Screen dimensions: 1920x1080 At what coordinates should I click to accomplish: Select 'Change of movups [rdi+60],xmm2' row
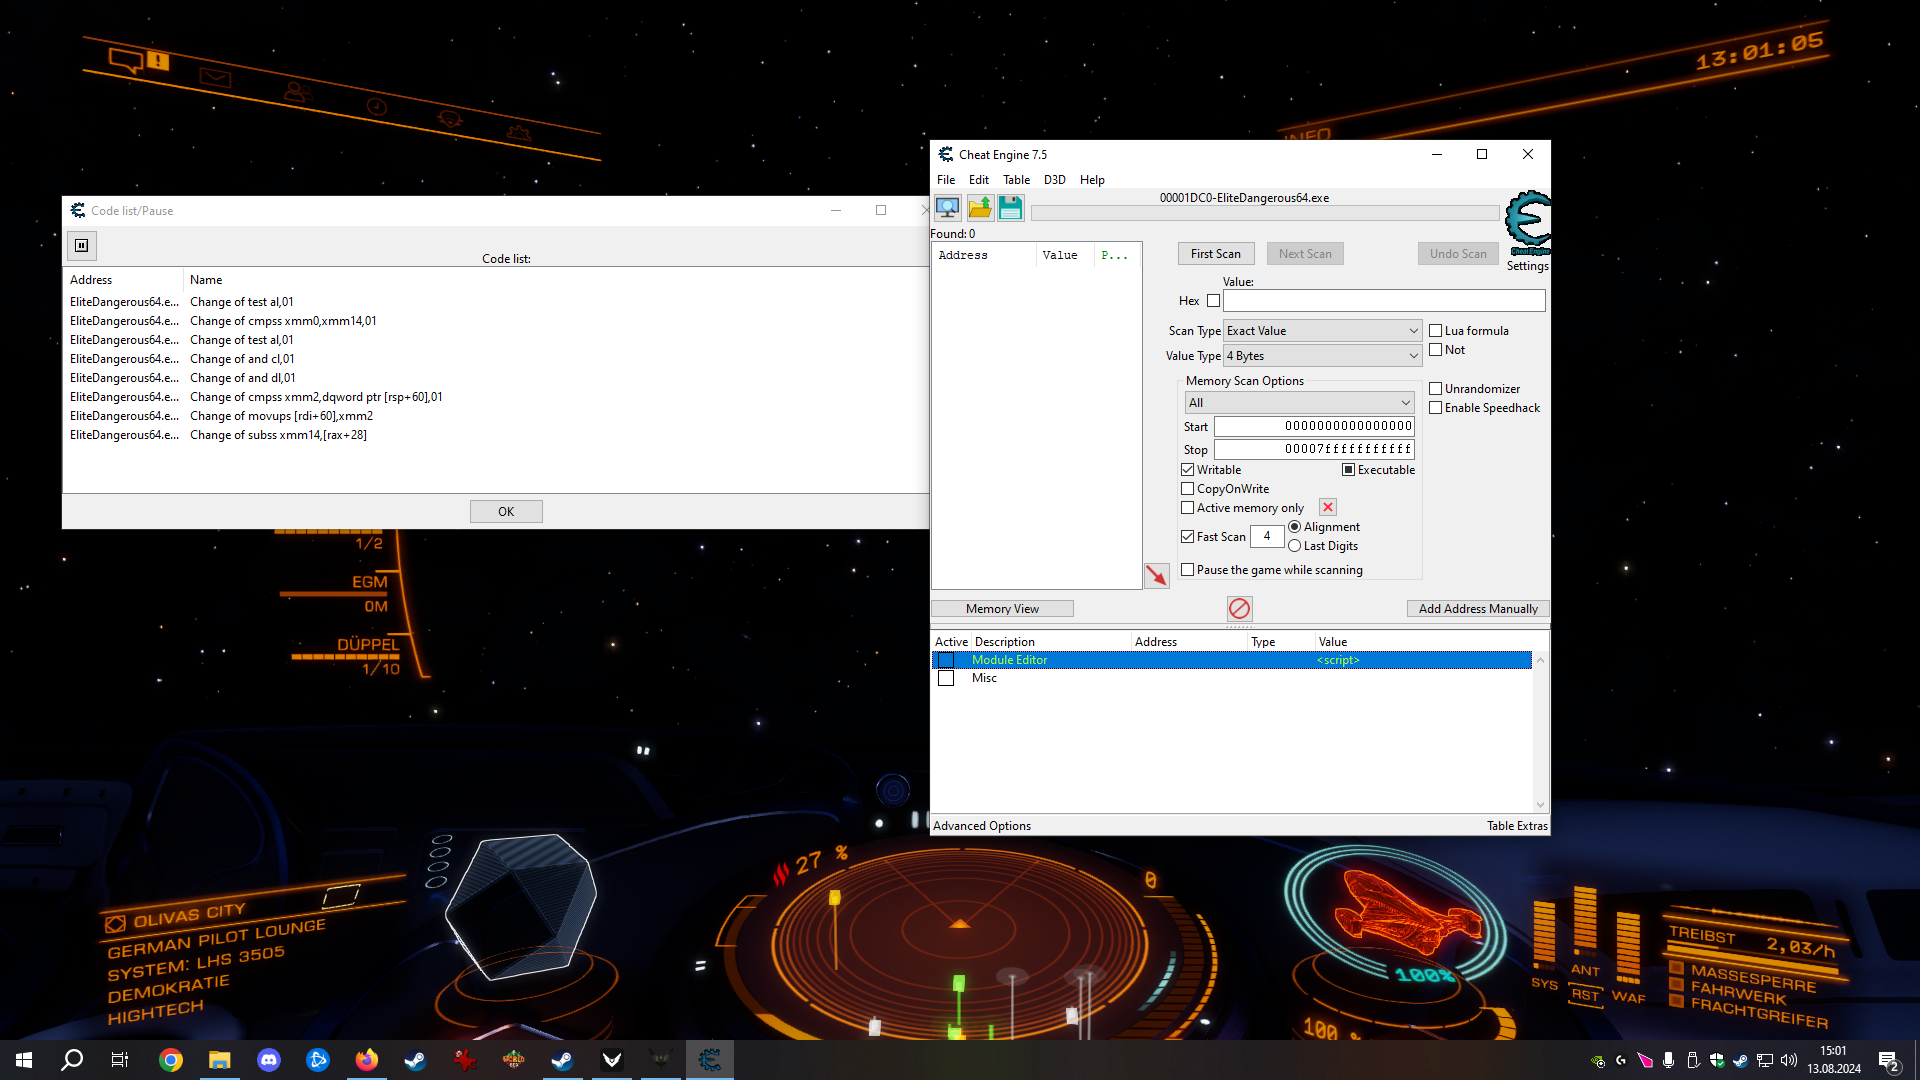[x=496, y=416]
